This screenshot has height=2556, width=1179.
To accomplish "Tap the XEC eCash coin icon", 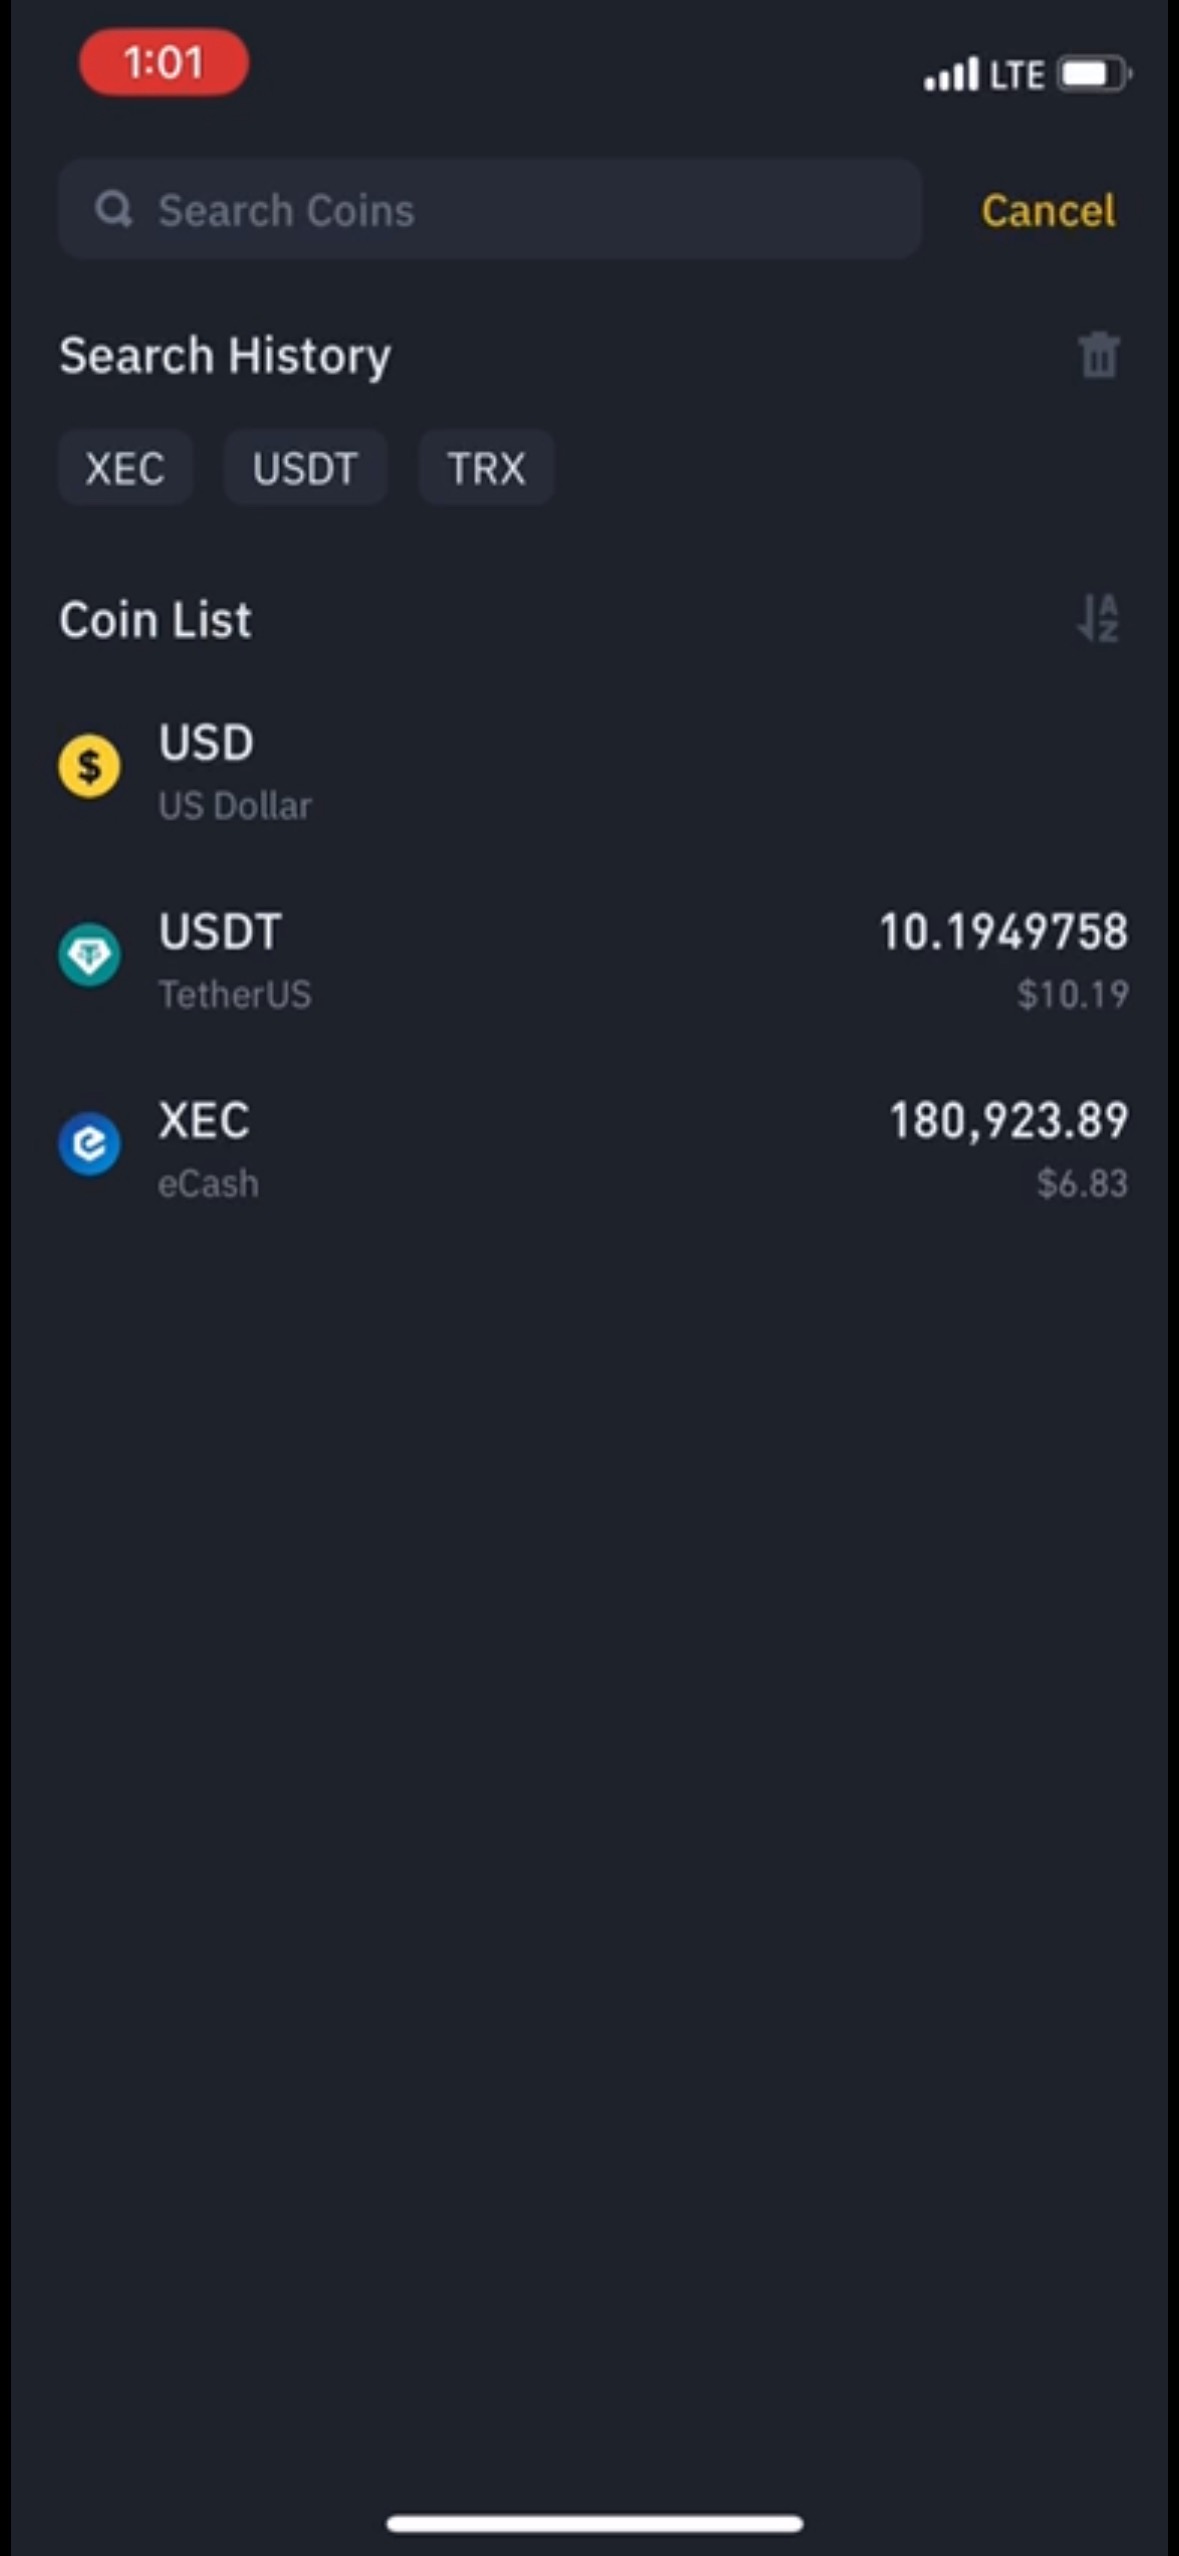I will click(x=90, y=1144).
